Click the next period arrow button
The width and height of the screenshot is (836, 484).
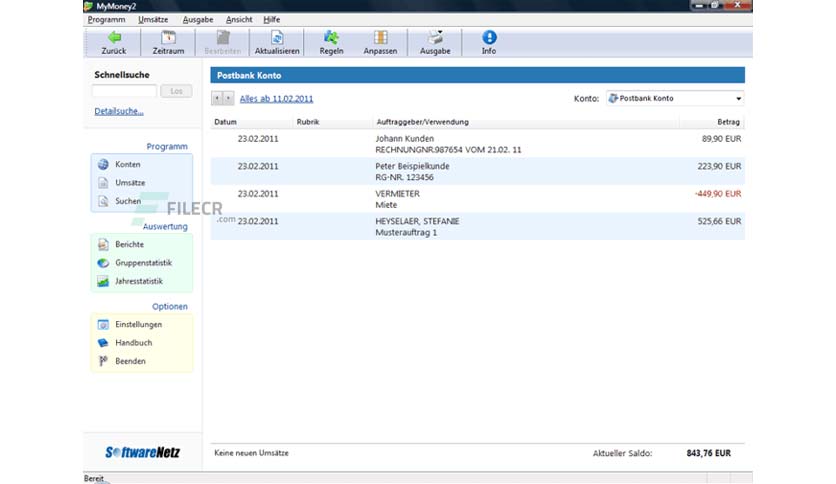(x=228, y=98)
